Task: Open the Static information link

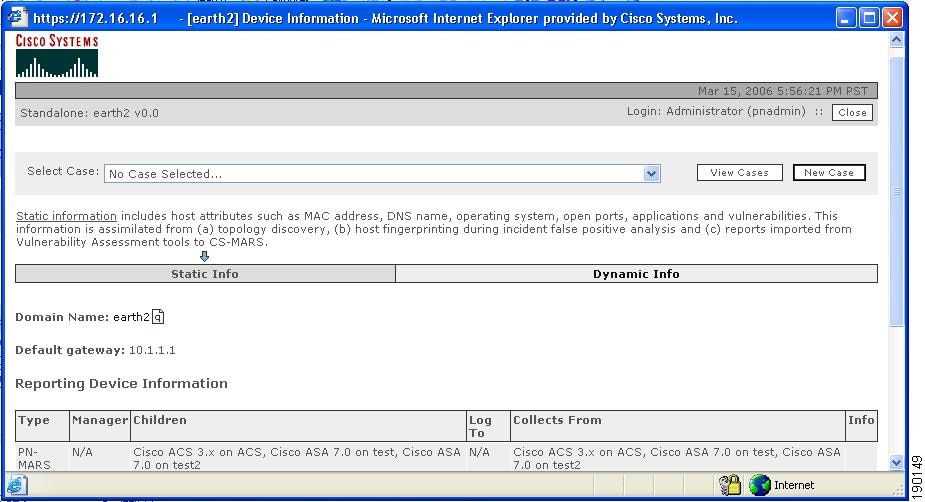Action: 66,216
